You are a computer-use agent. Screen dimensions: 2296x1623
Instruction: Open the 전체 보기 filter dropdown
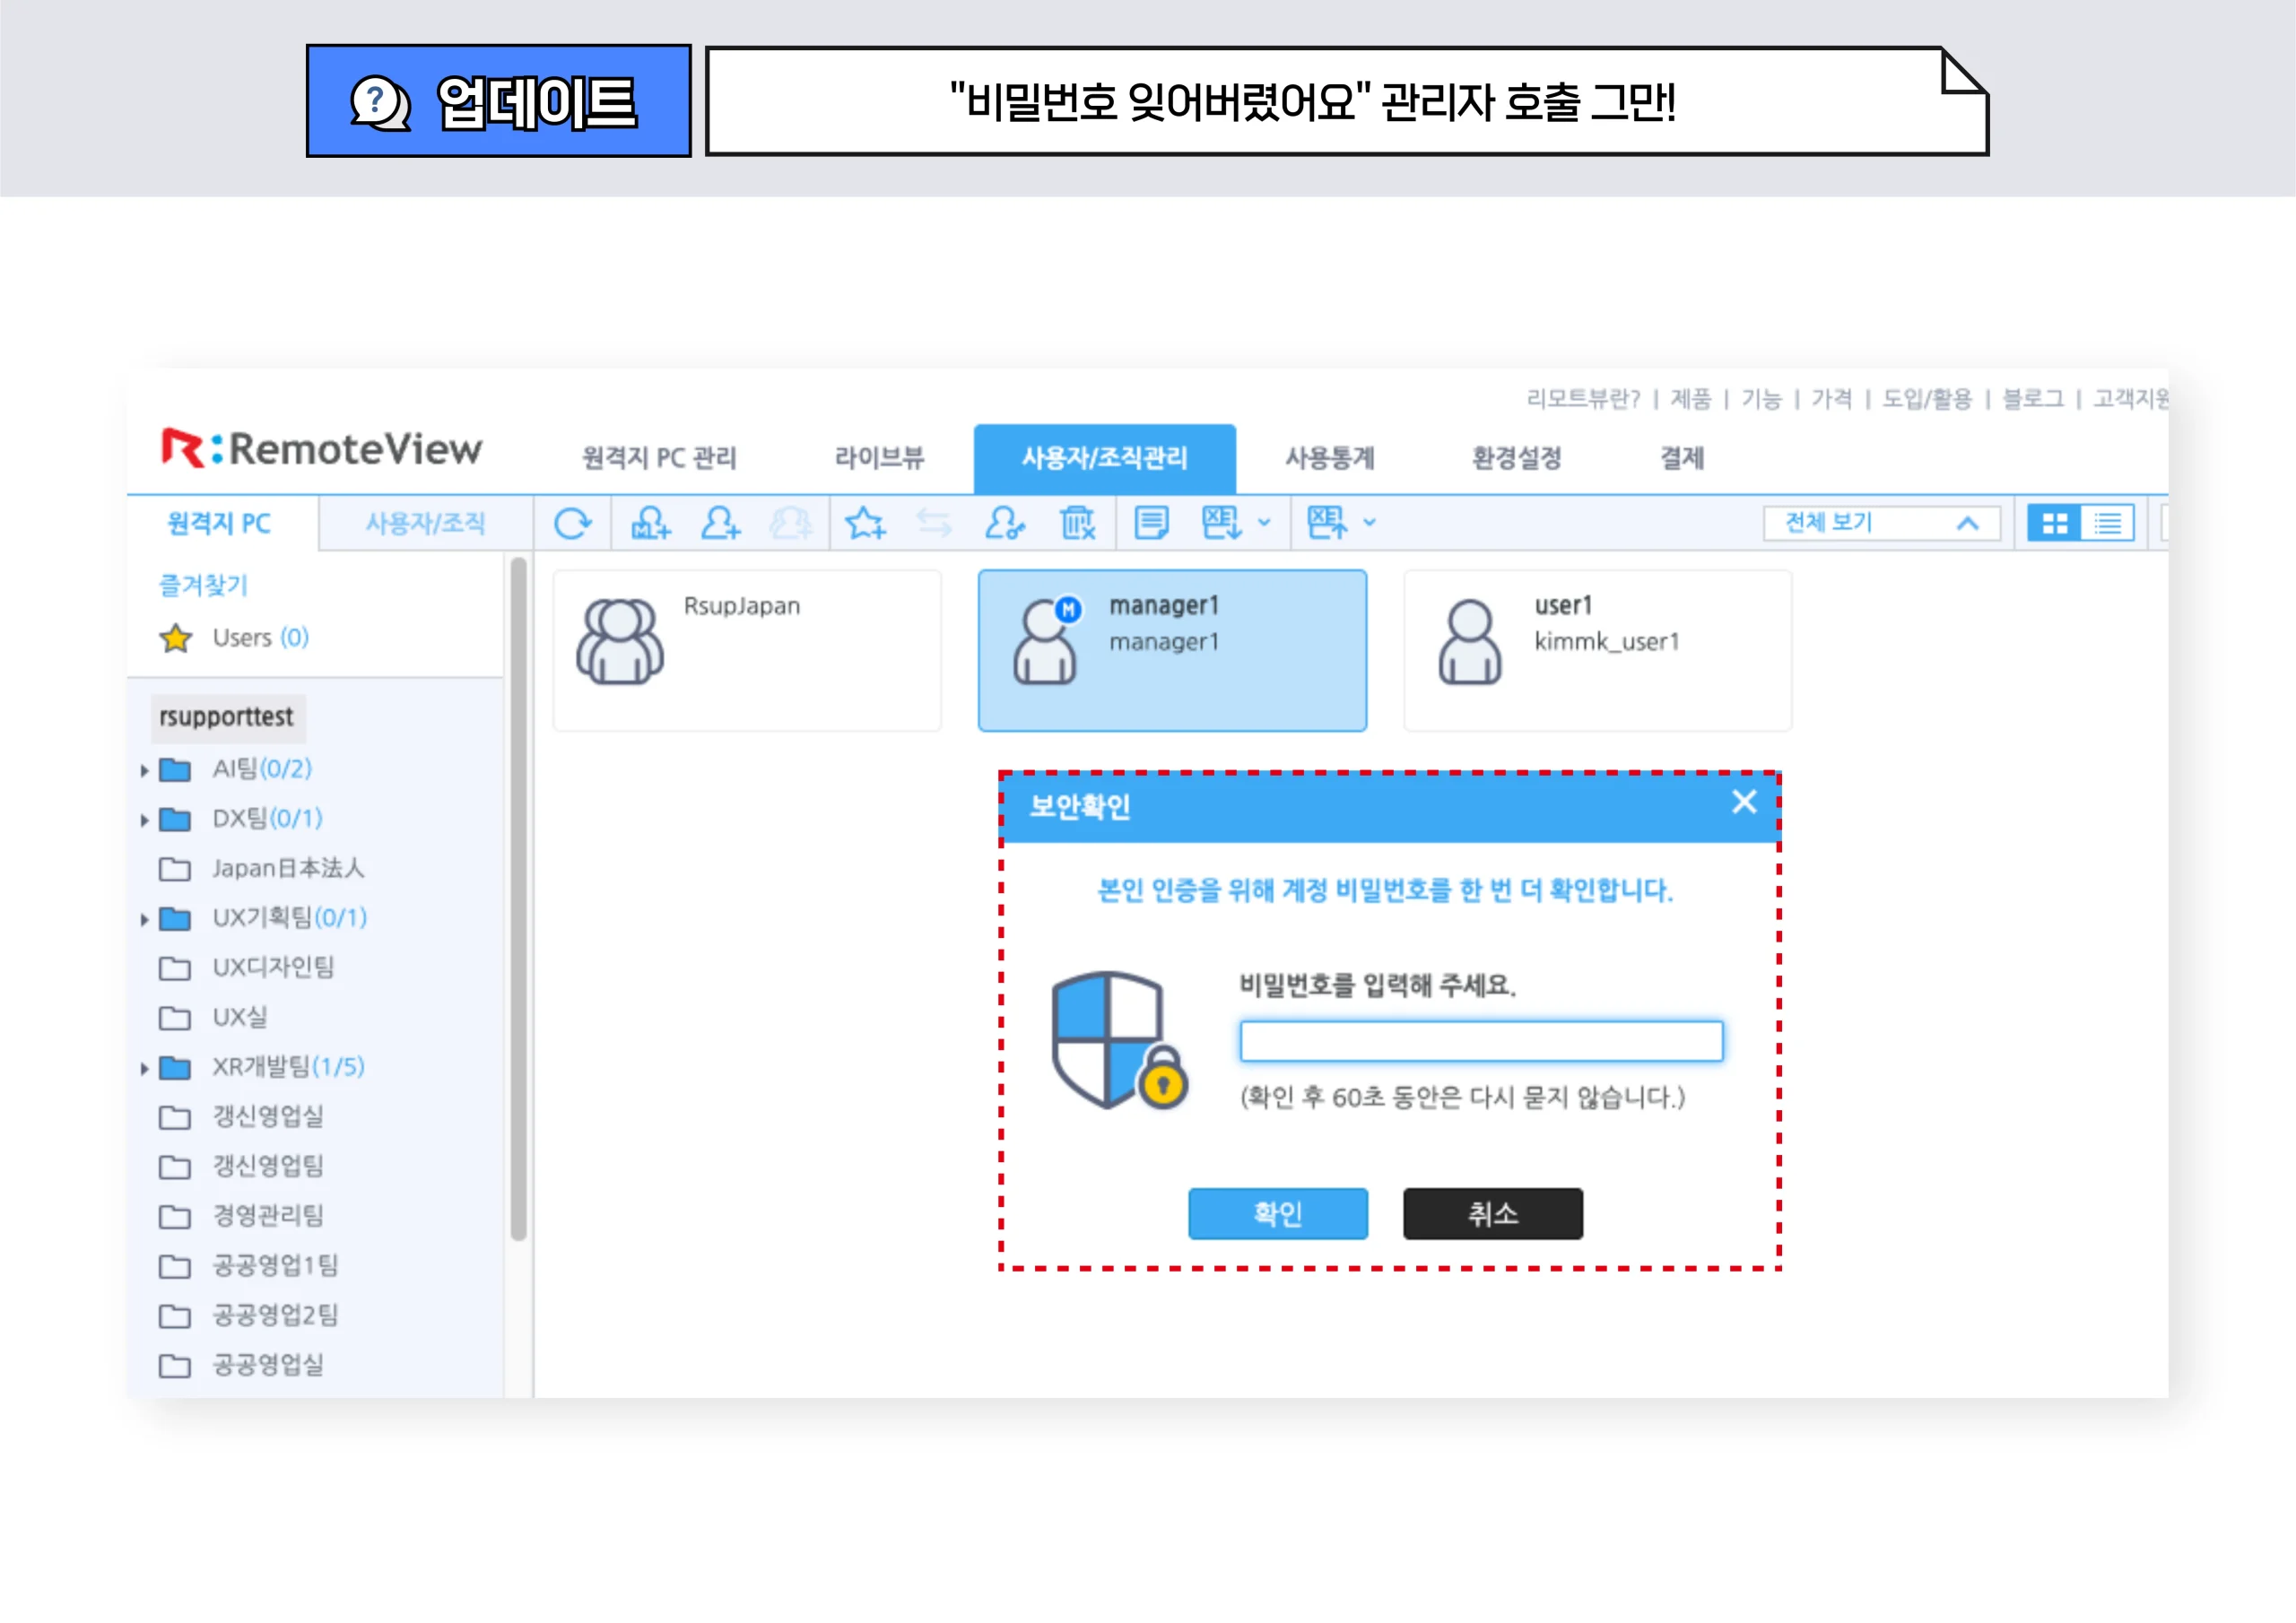click(x=1878, y=522)
